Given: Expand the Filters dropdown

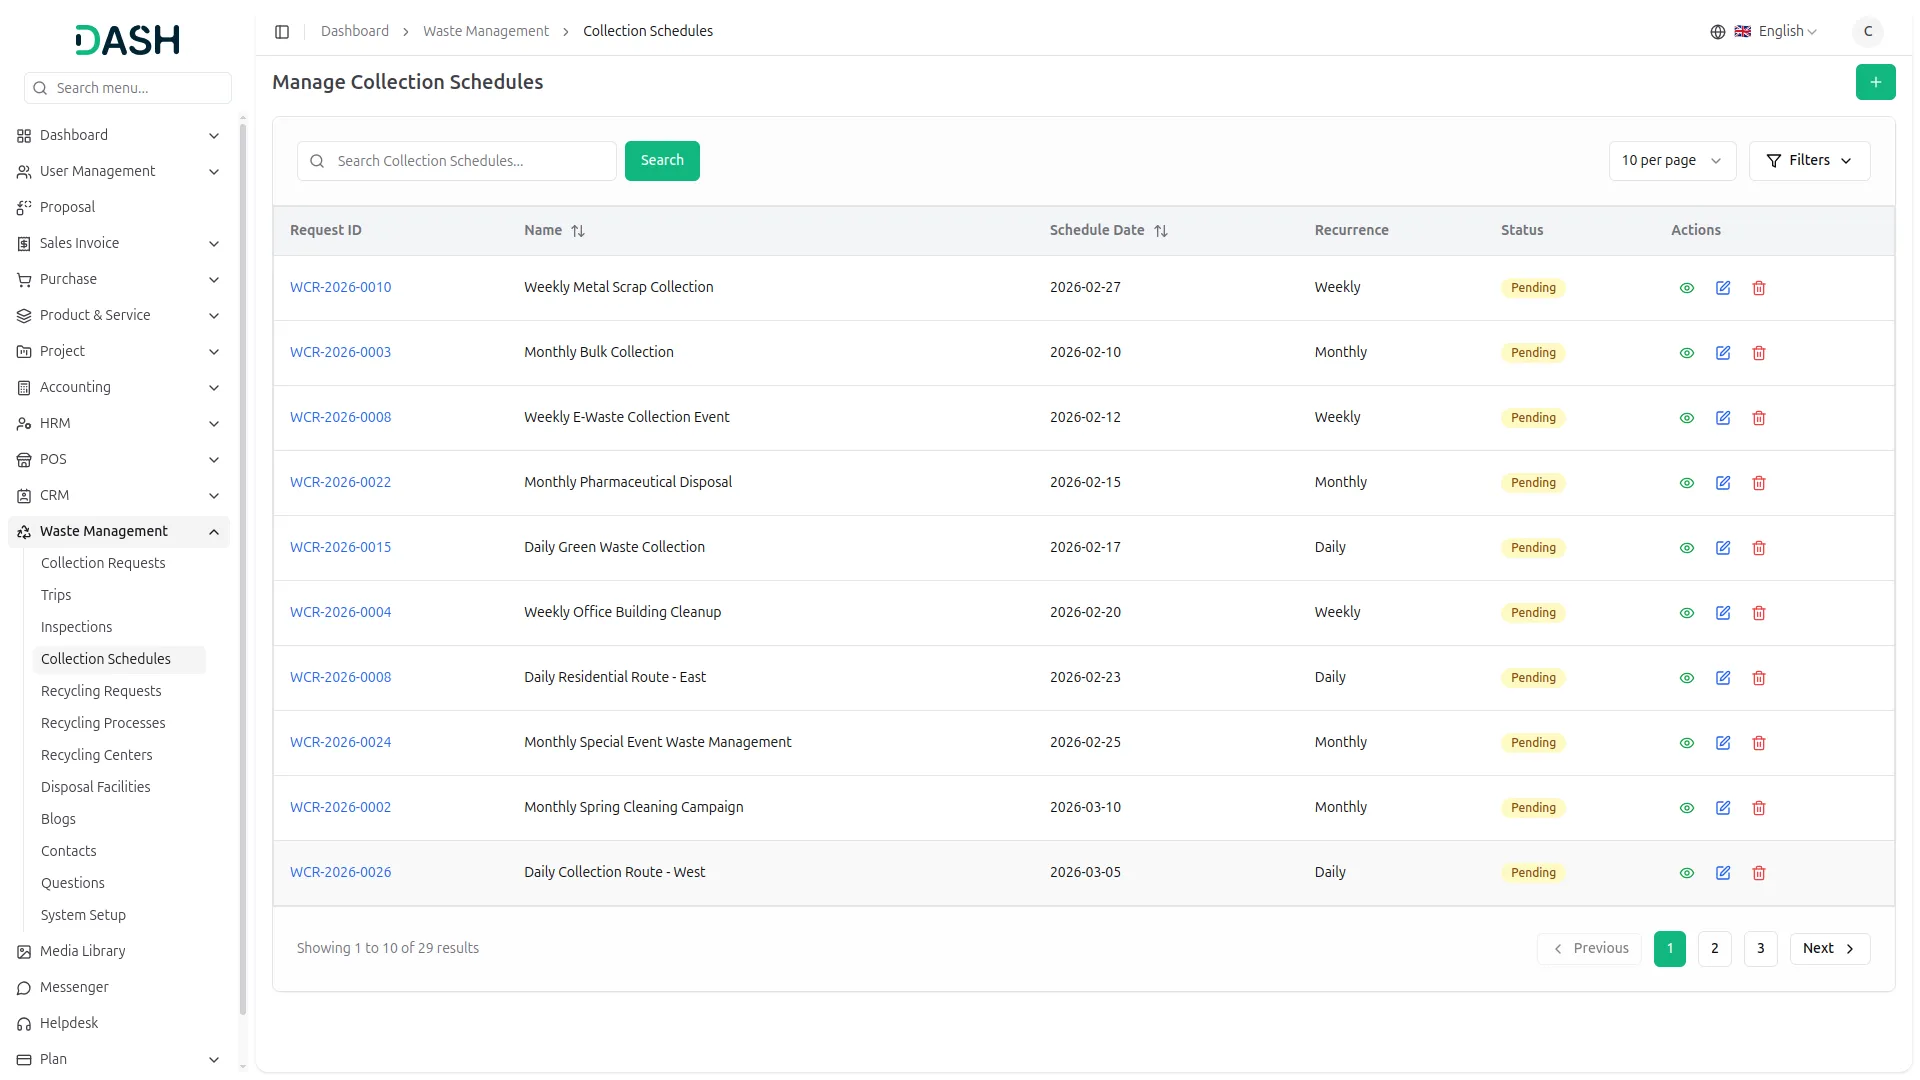Looking at the screenshot, I should coord(1808,161).
